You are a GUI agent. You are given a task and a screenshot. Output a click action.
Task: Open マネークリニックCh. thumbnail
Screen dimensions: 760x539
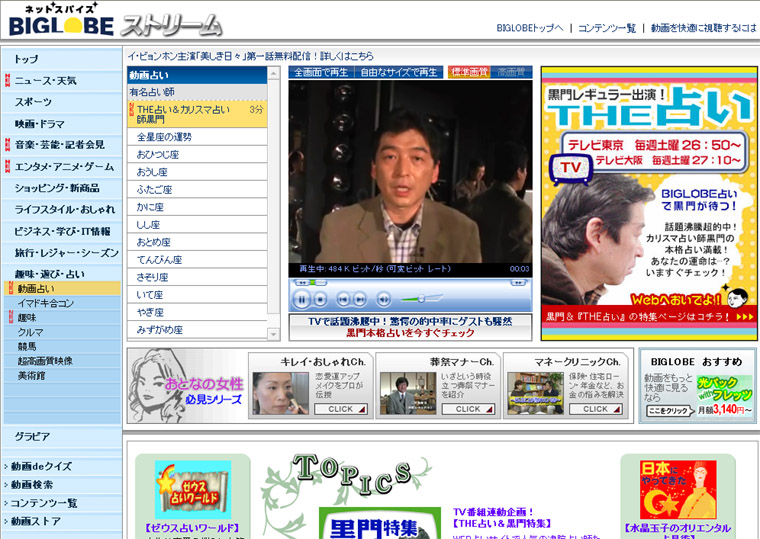[535, 393]
